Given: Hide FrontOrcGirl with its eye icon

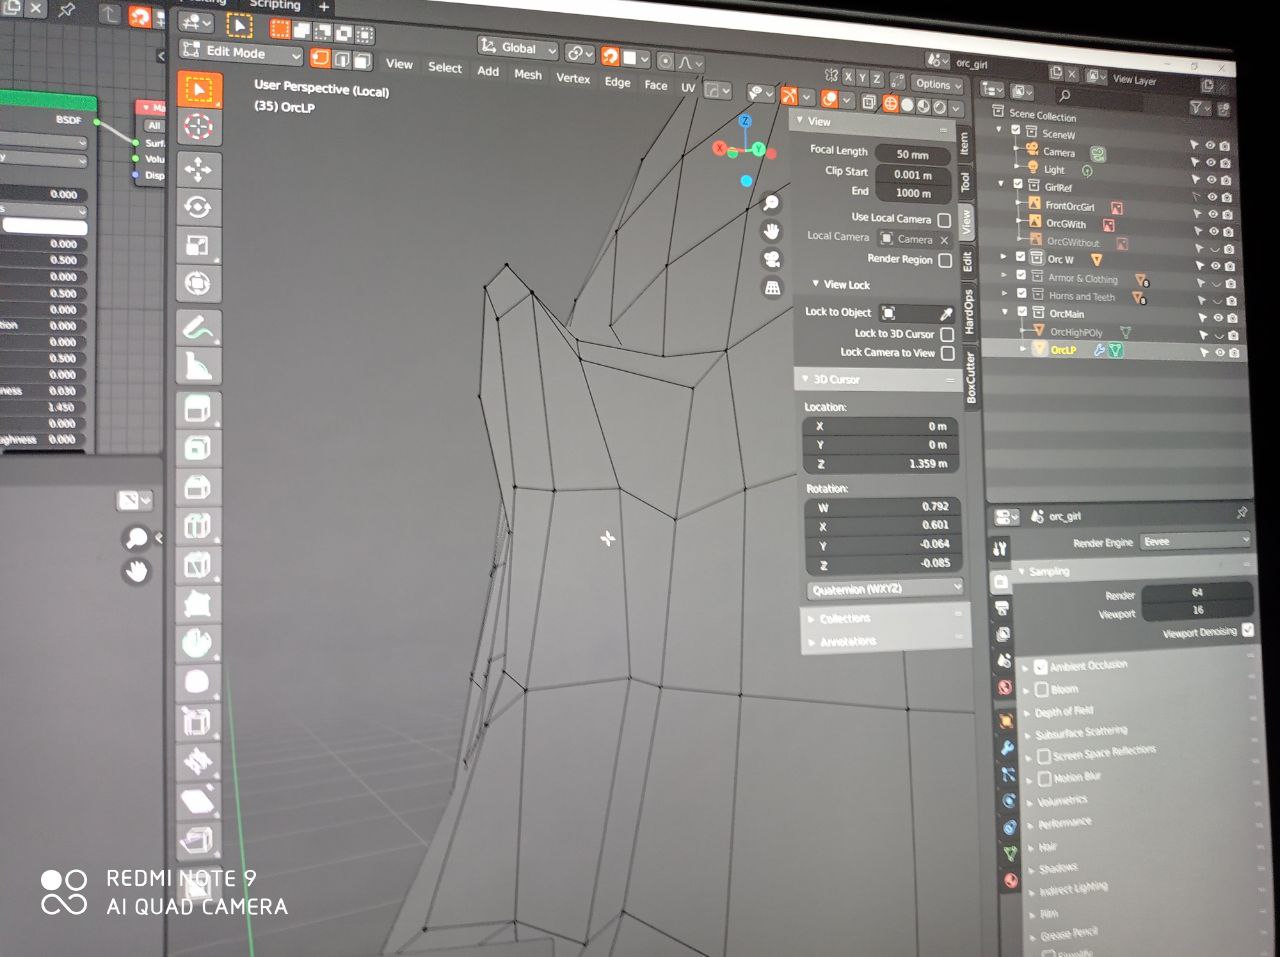Looking at the screenshot, I should [1212, 214].
